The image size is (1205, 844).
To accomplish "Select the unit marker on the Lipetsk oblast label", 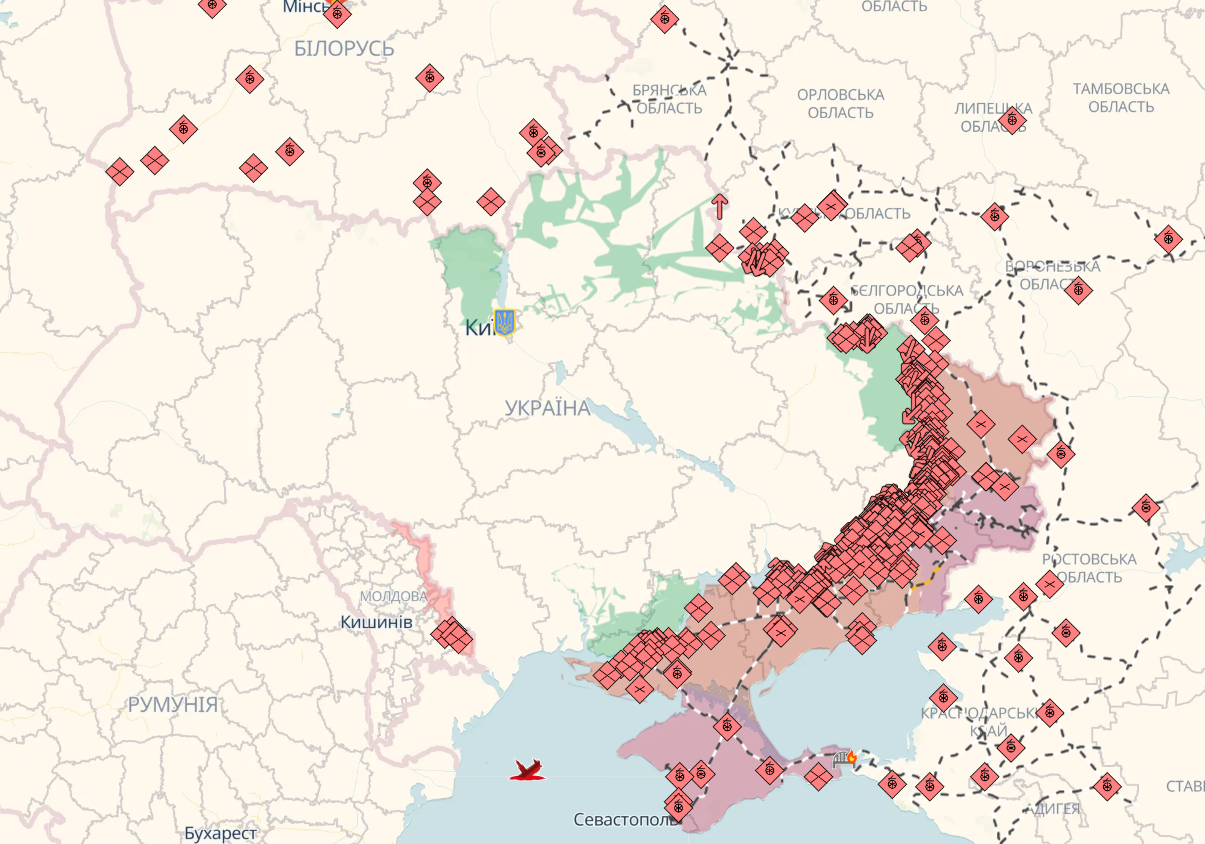I will coord(1012,121).
